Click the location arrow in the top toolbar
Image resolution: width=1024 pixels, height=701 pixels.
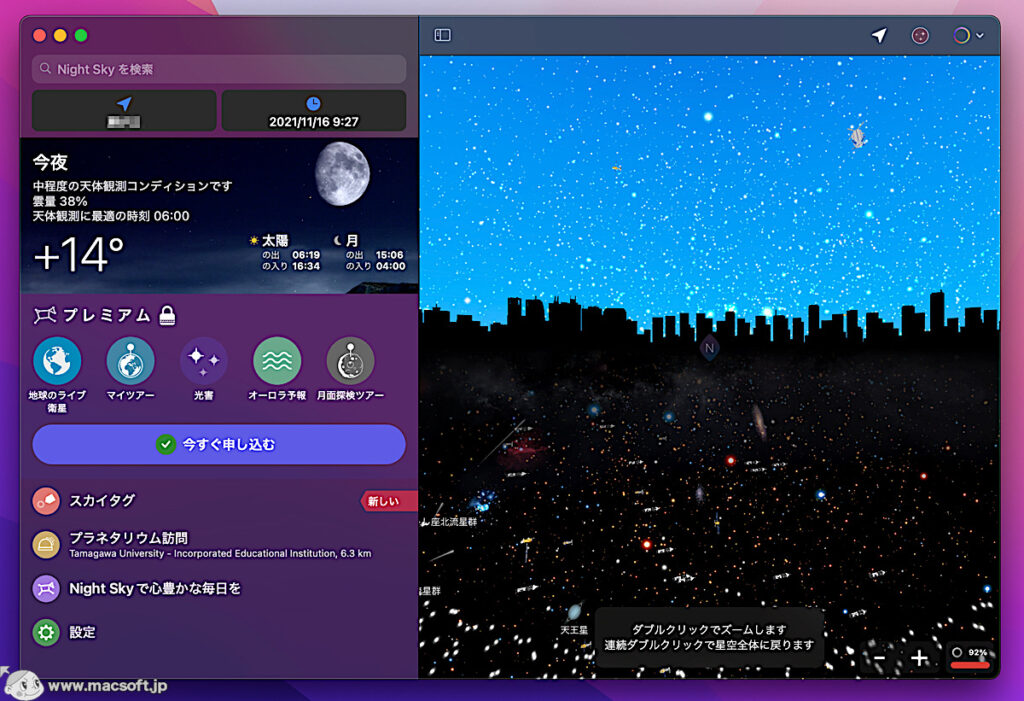point(879,35)
